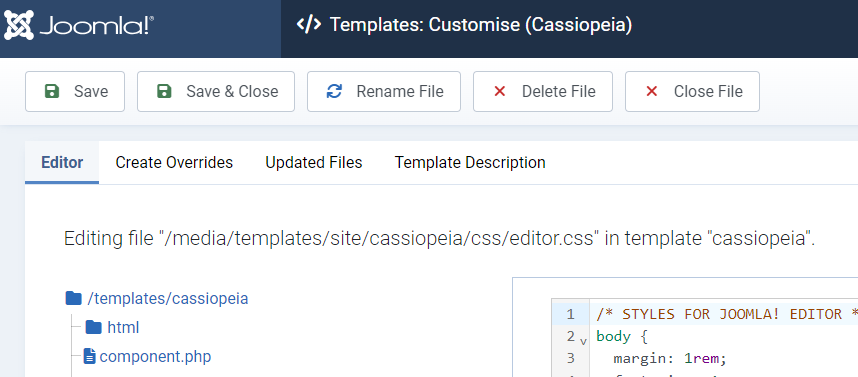Click the red X icon on Close File
Image resolution: width=858 pixels, height=377 pixels.
click(x=652, y=91)
